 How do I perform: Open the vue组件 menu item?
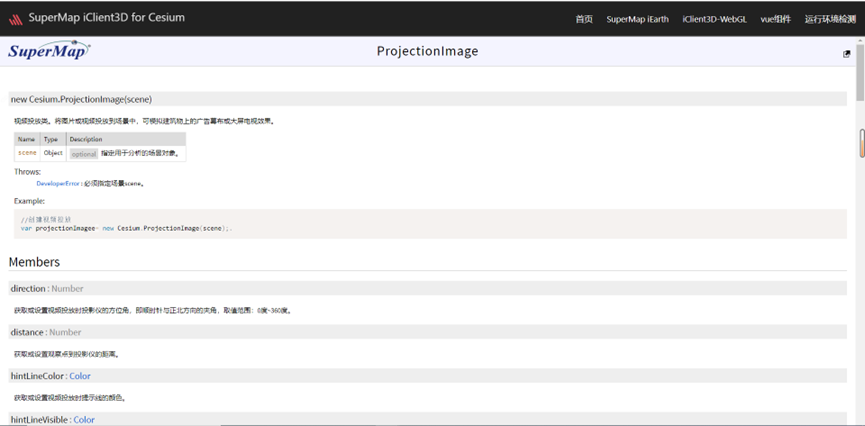click(x=776, y=19)
